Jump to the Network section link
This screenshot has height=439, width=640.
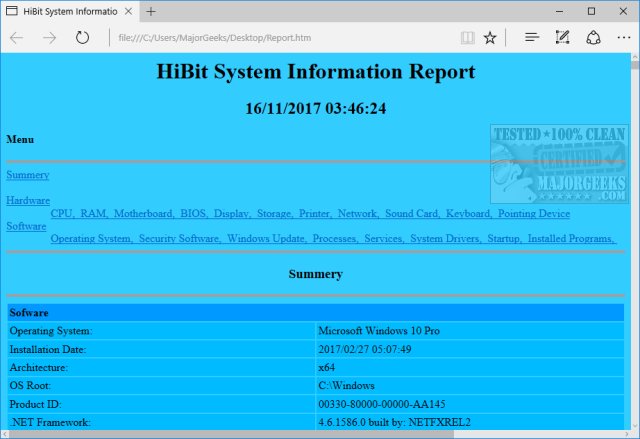pyautogui.click(x=358, y=213)
